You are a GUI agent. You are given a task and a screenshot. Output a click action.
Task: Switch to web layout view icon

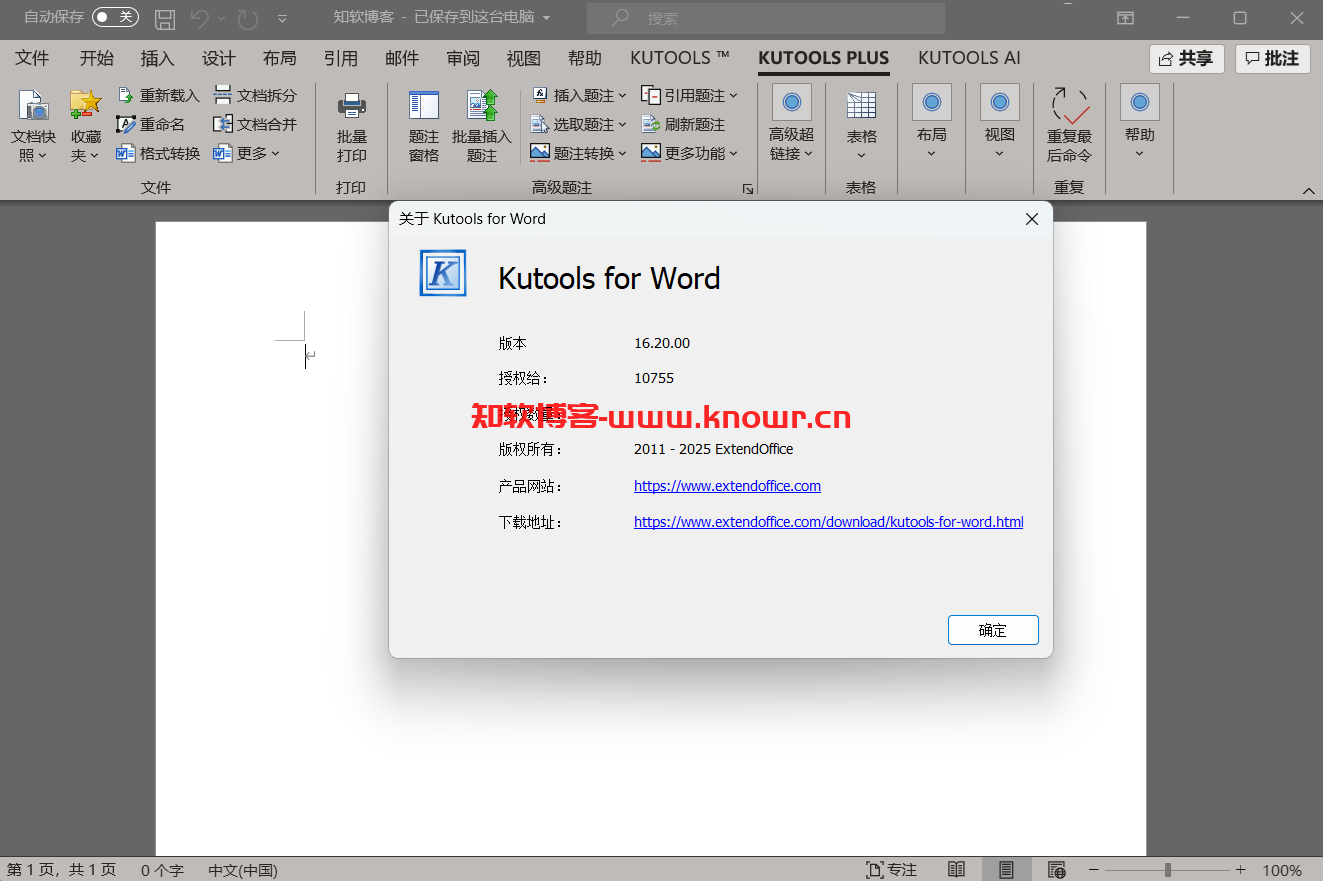pos(1056,870)
